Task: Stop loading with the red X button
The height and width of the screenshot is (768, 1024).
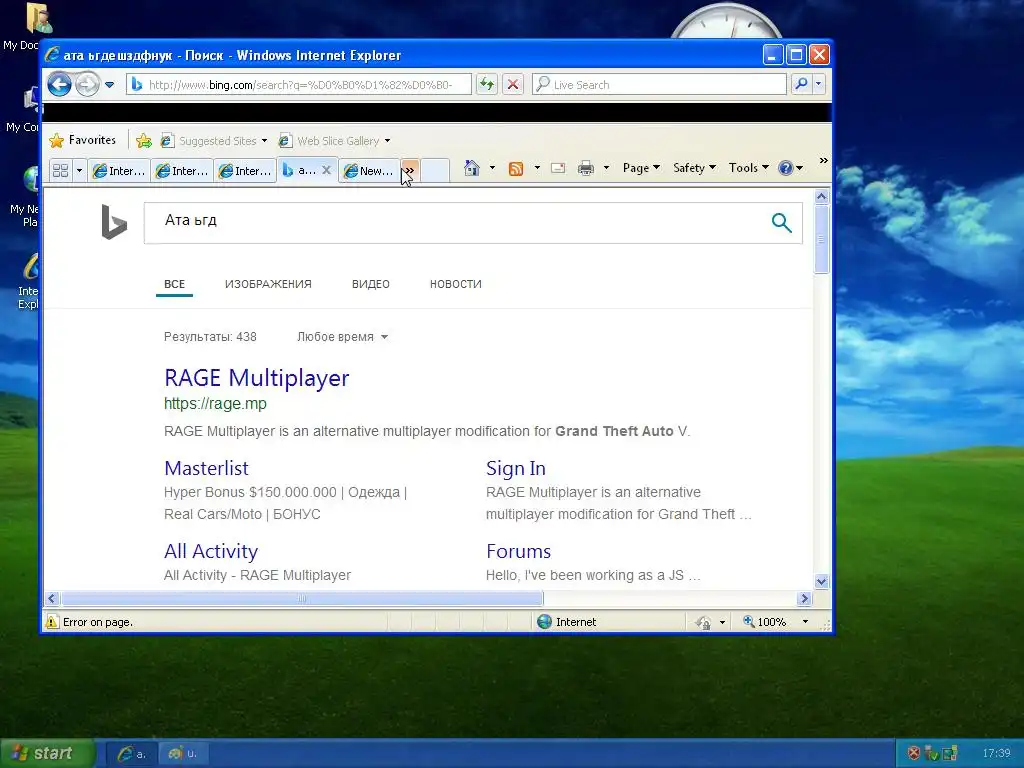Action: click(513, 84)
